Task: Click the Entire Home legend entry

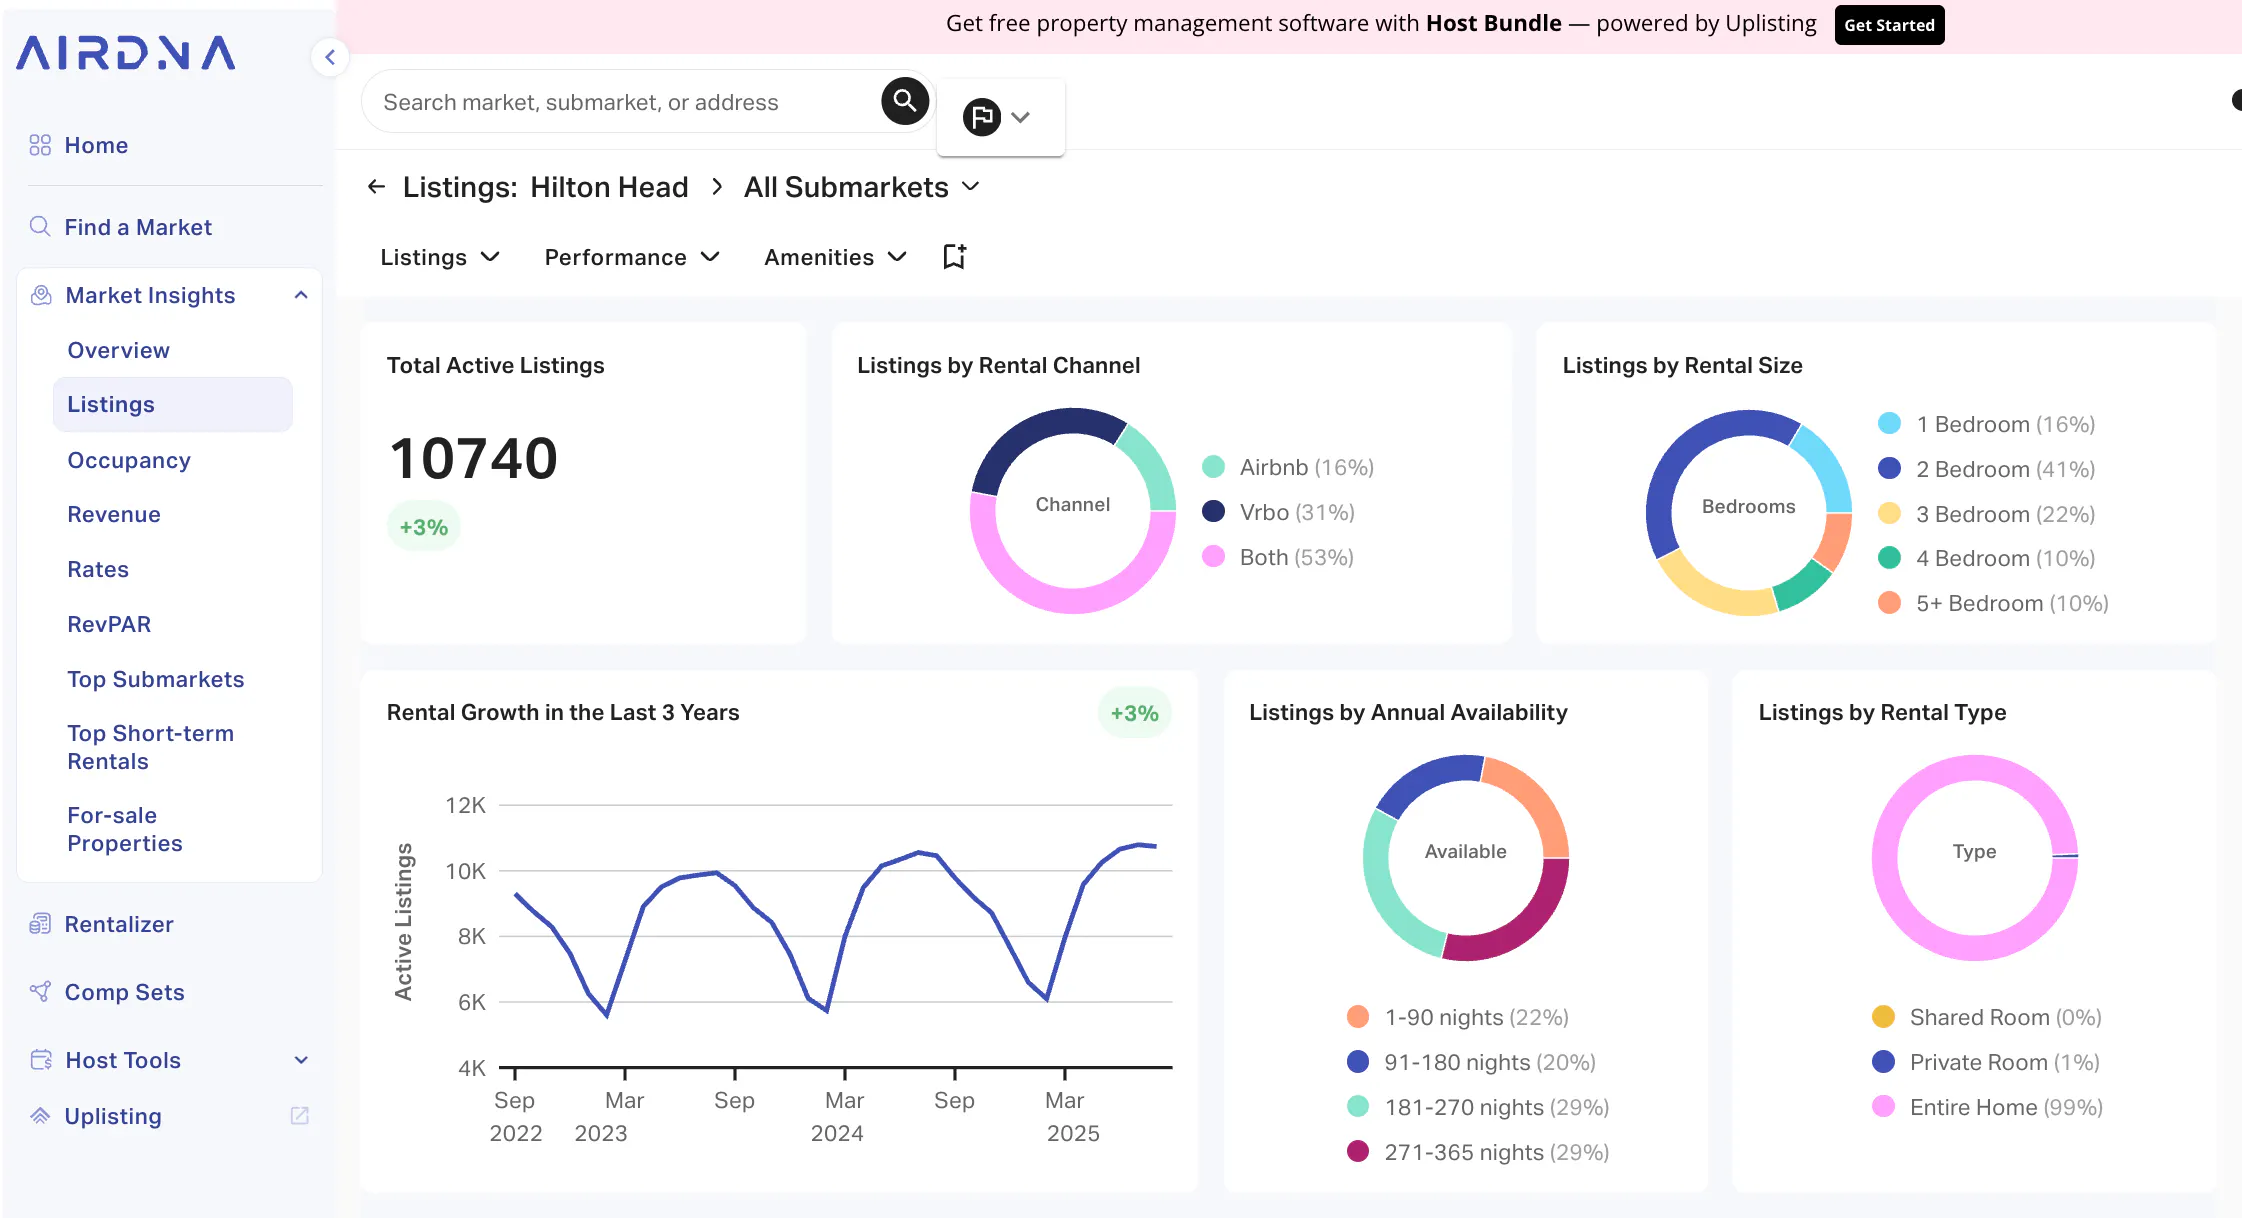Action: (x=1987, y=1107)
